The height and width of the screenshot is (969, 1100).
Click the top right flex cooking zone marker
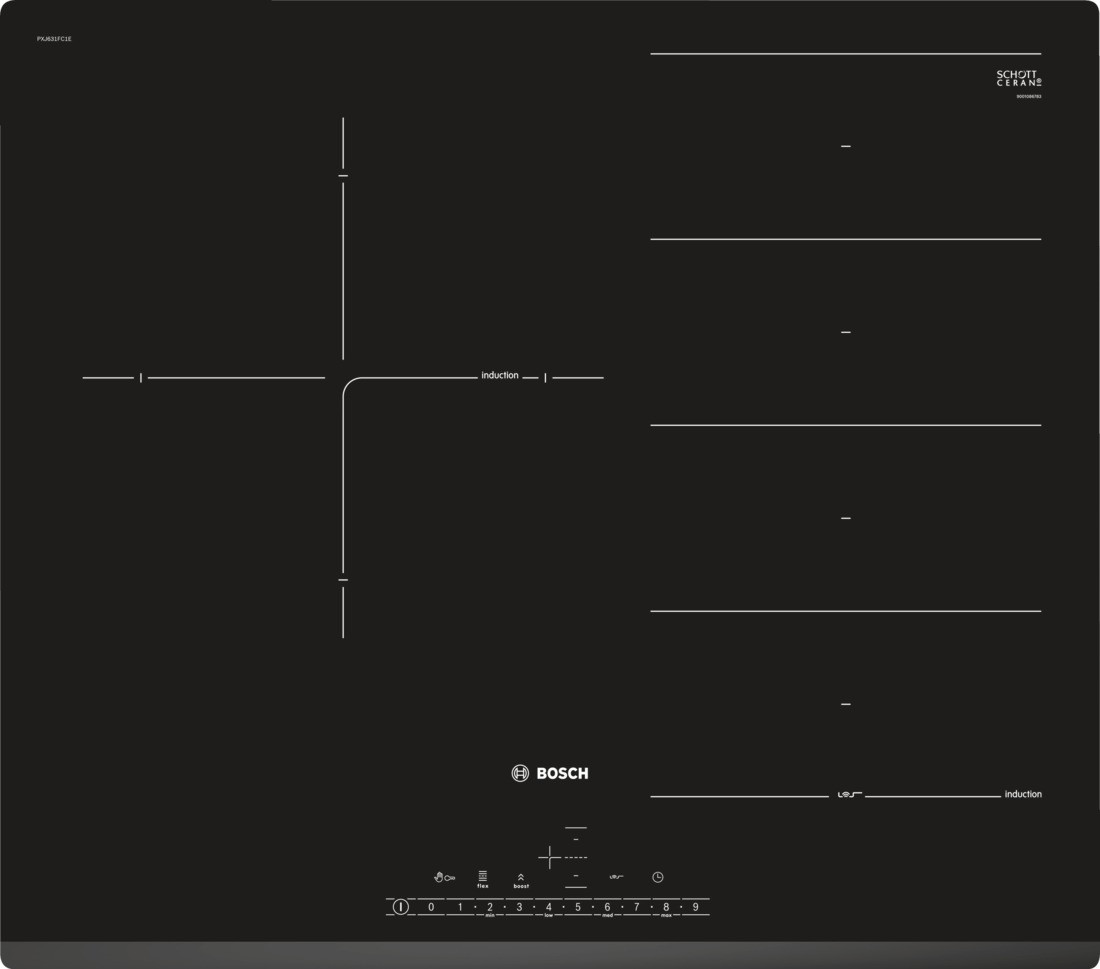point(846,147)
